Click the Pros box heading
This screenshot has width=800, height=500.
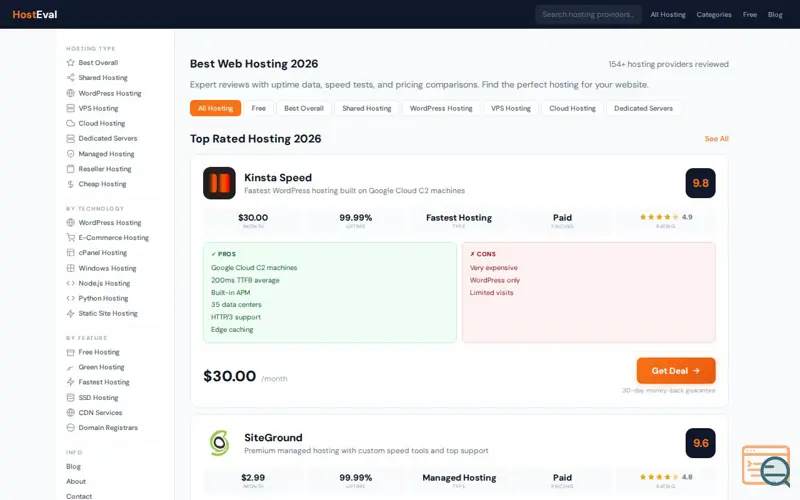coord(223,254)
